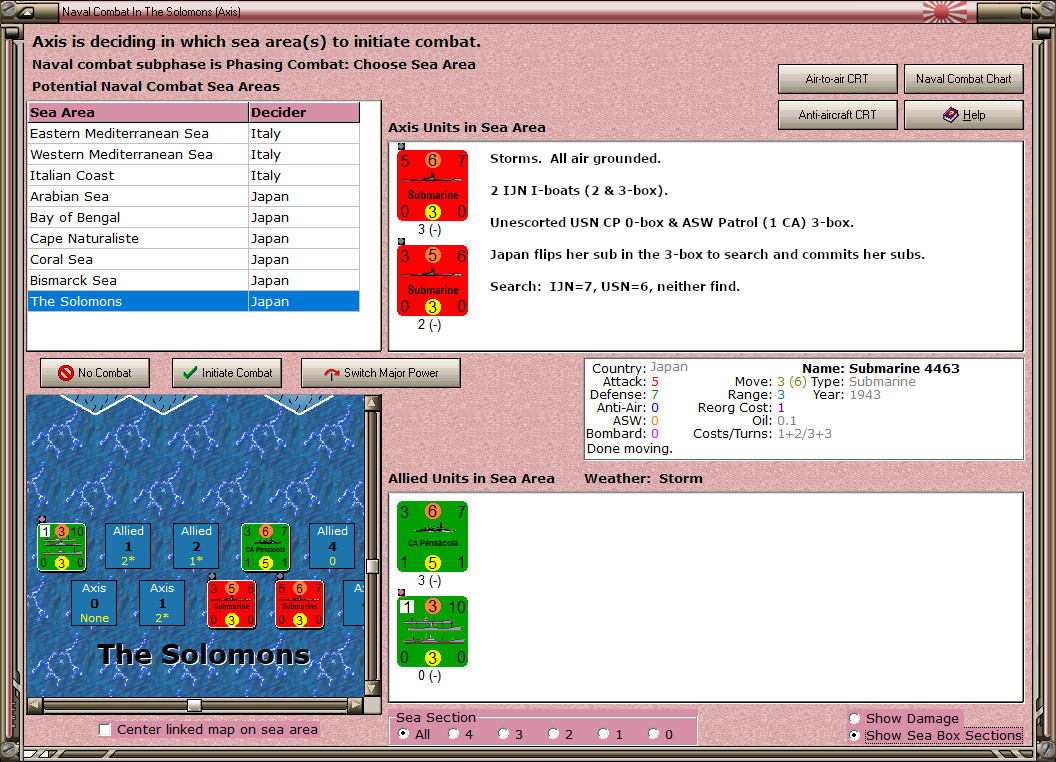Click the map's horizontal scrollbar right arrow

click(356, 705)
